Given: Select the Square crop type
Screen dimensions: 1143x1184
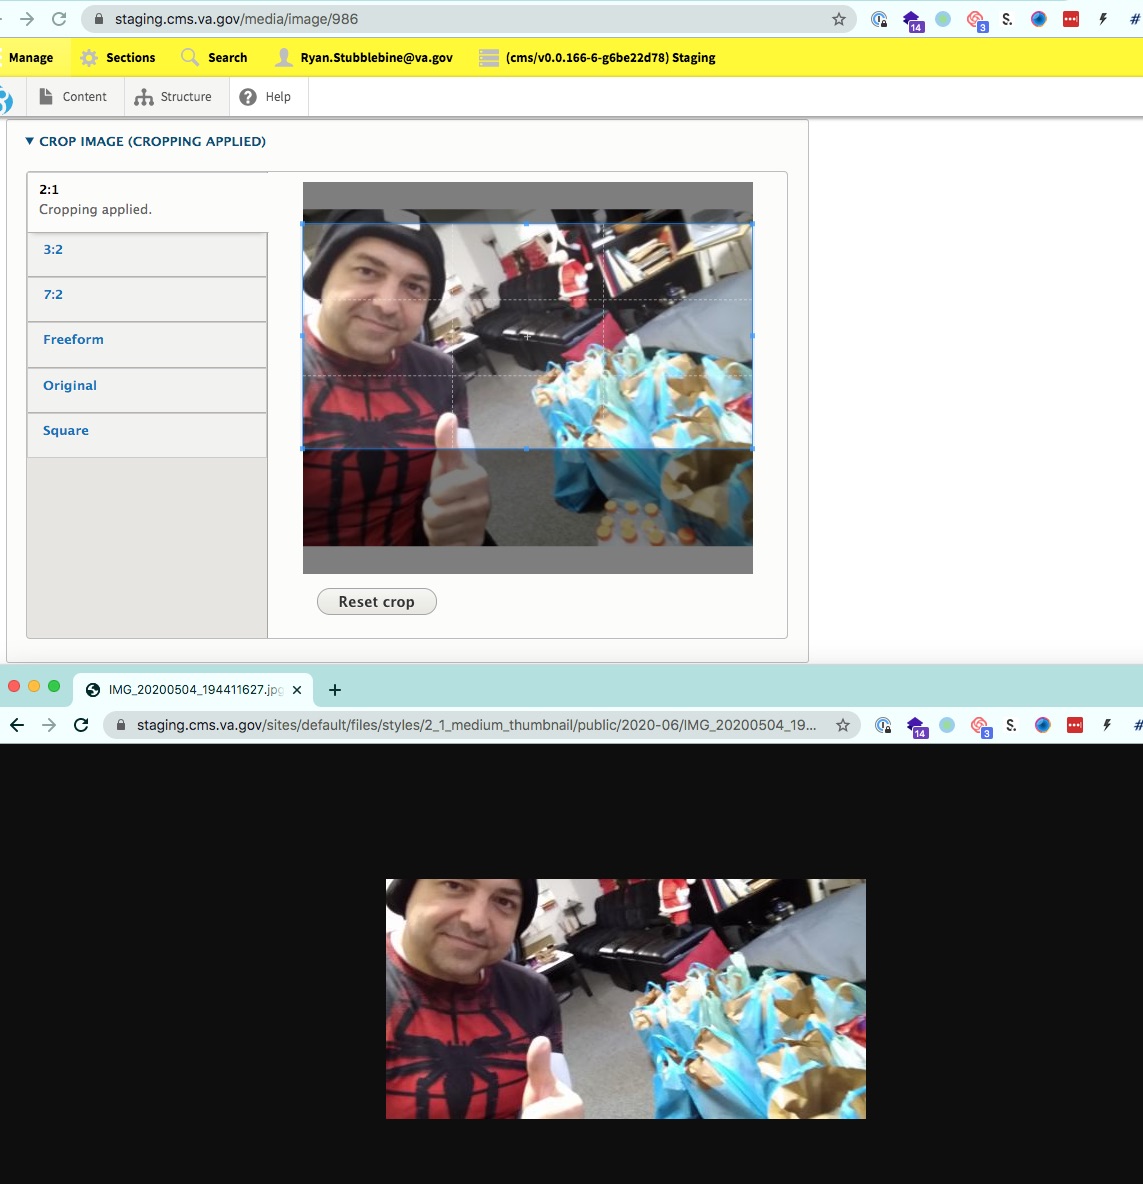Looking at the screenshot, I should 147,435.
